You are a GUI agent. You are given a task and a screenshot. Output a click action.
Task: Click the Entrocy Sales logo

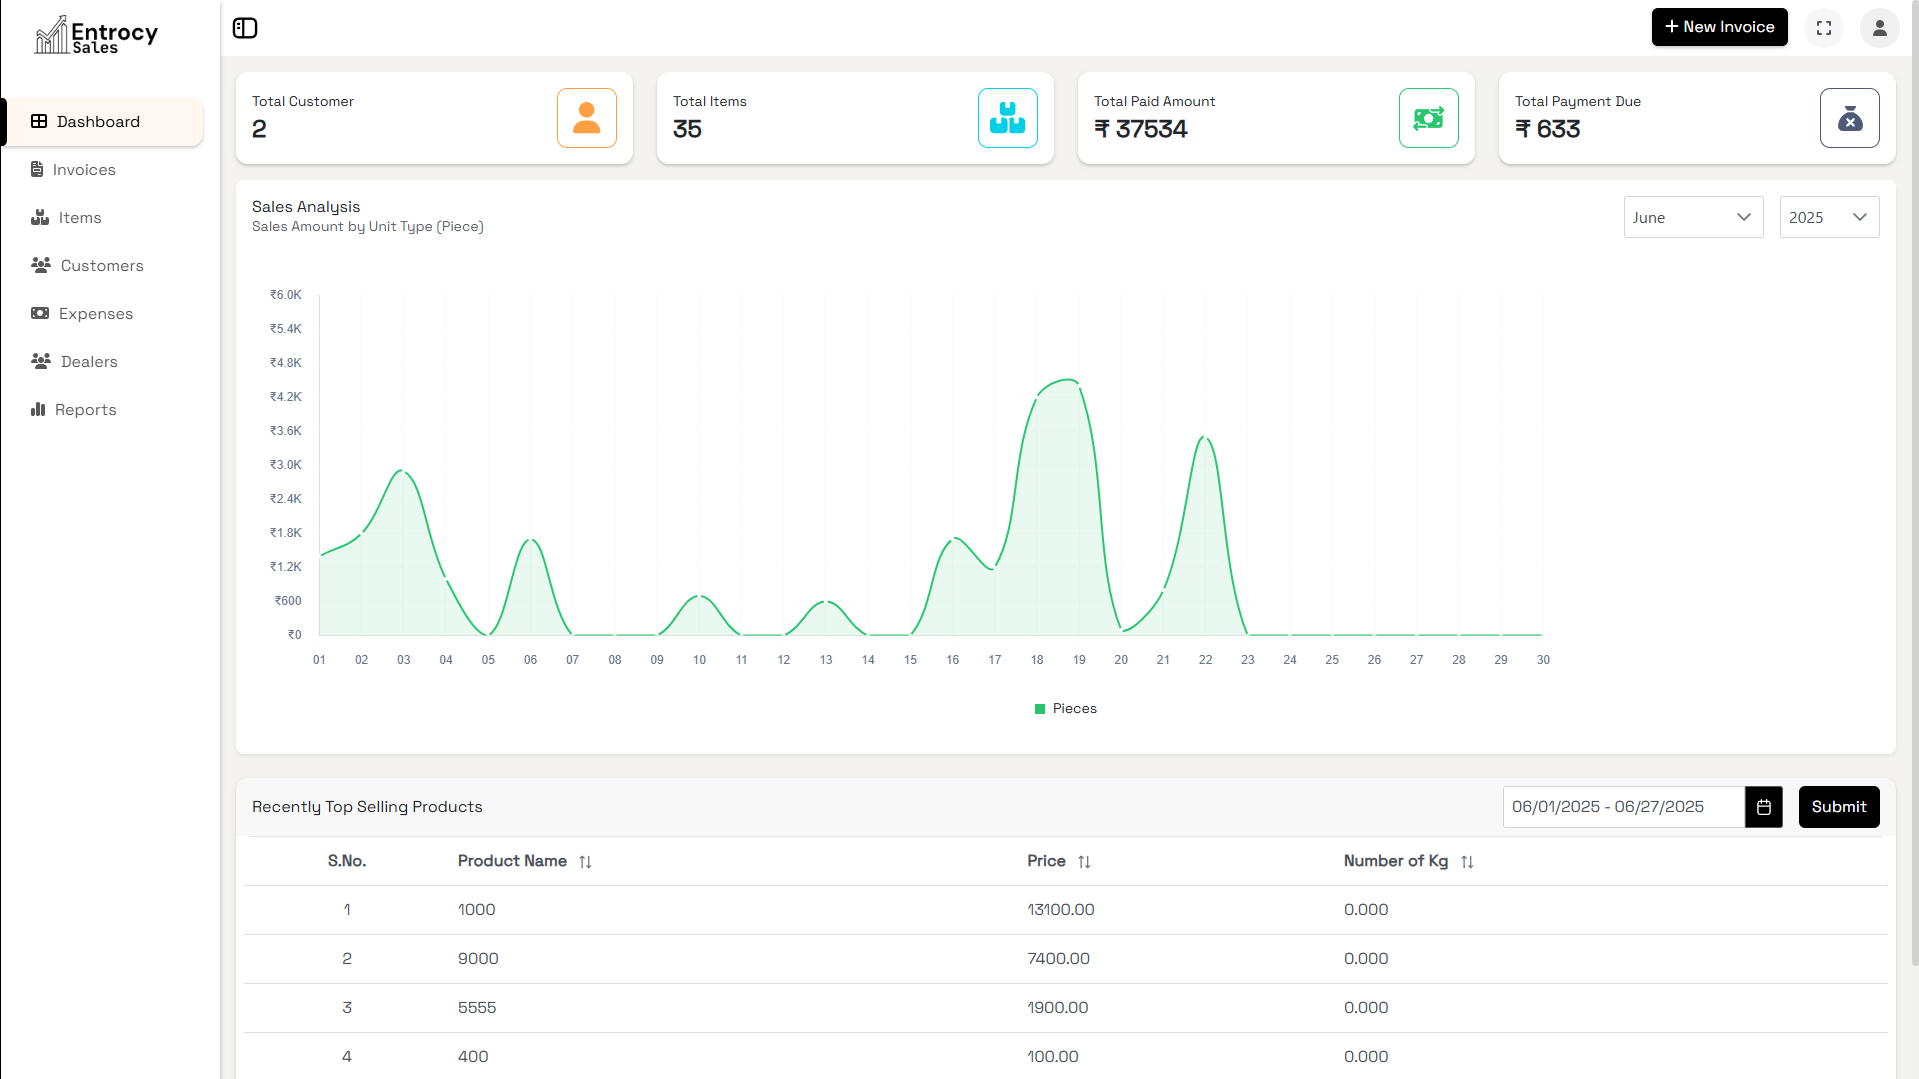[97, 36]
